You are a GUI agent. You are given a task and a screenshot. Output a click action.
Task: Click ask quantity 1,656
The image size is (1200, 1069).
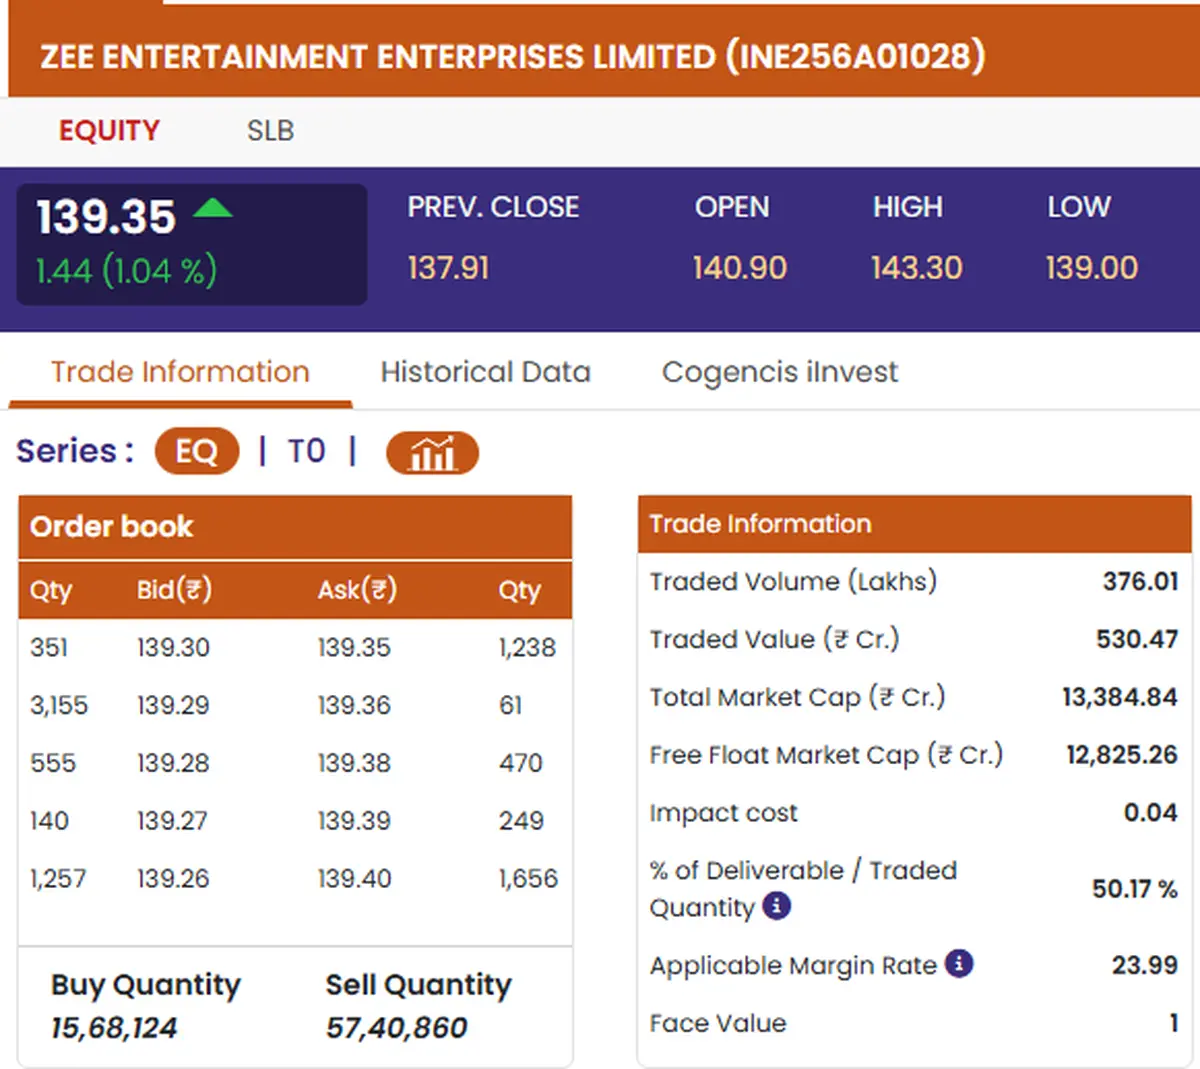tap(528, 879)
